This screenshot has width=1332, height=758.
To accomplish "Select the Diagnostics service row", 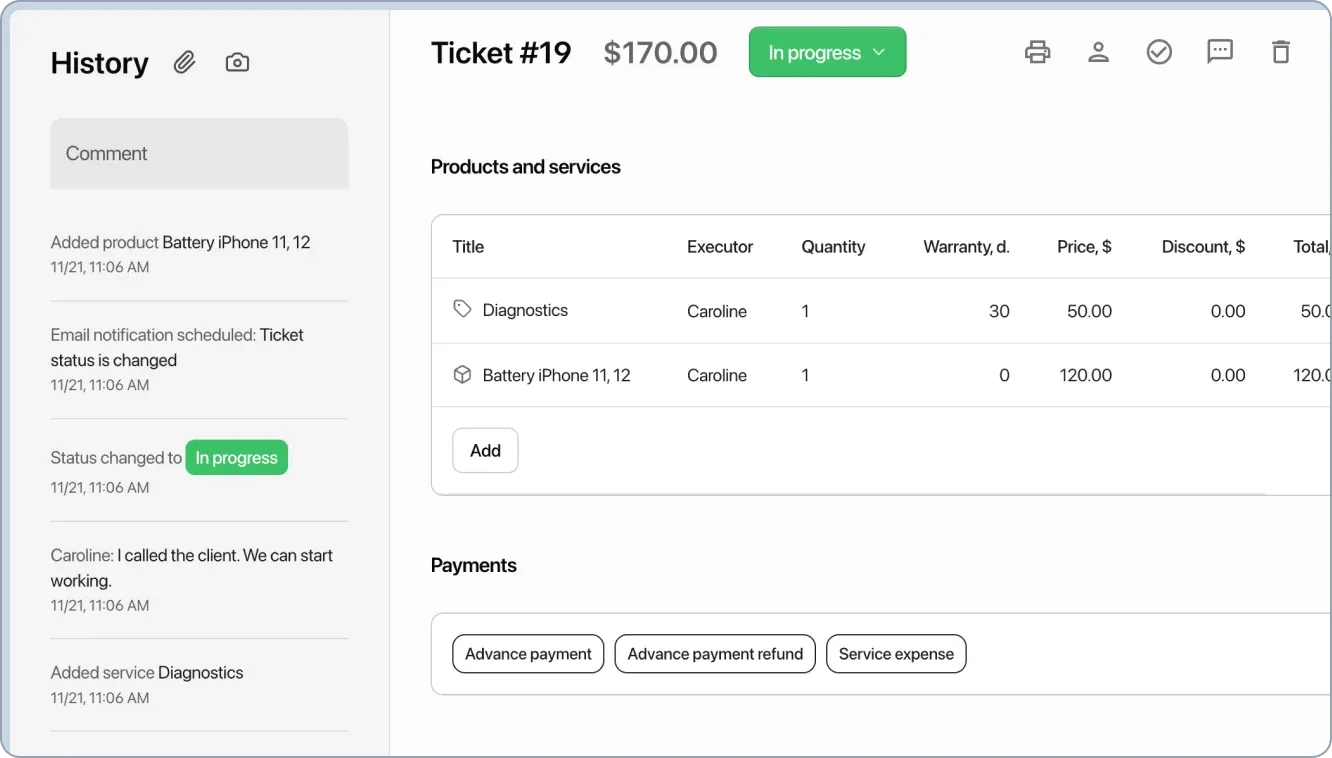I will [525, 310].
